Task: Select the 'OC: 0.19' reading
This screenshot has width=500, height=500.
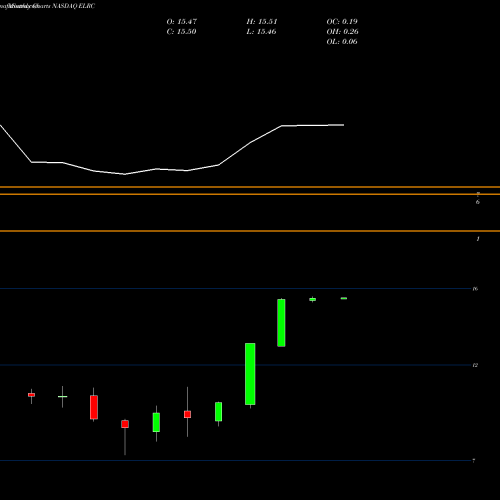Action: 342,22
